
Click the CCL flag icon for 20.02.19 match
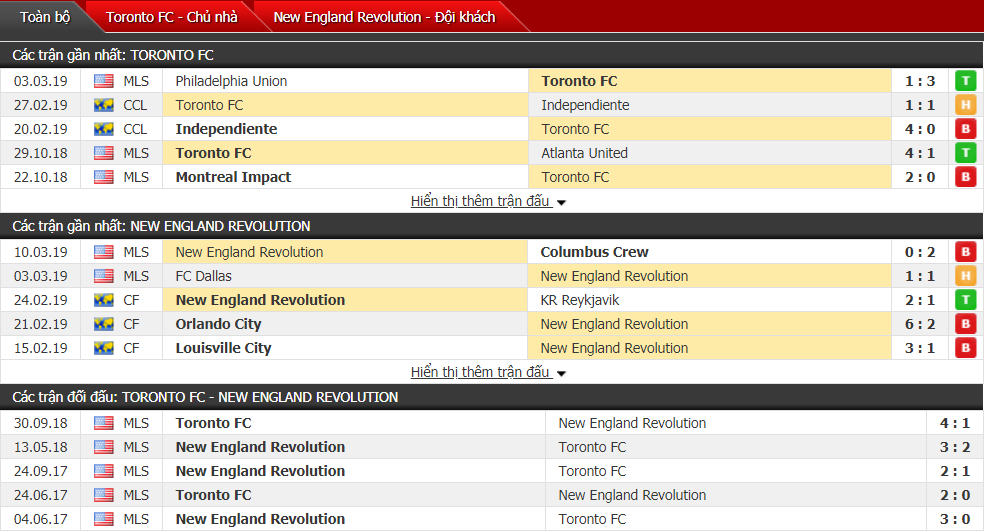(x=104, y=129)
